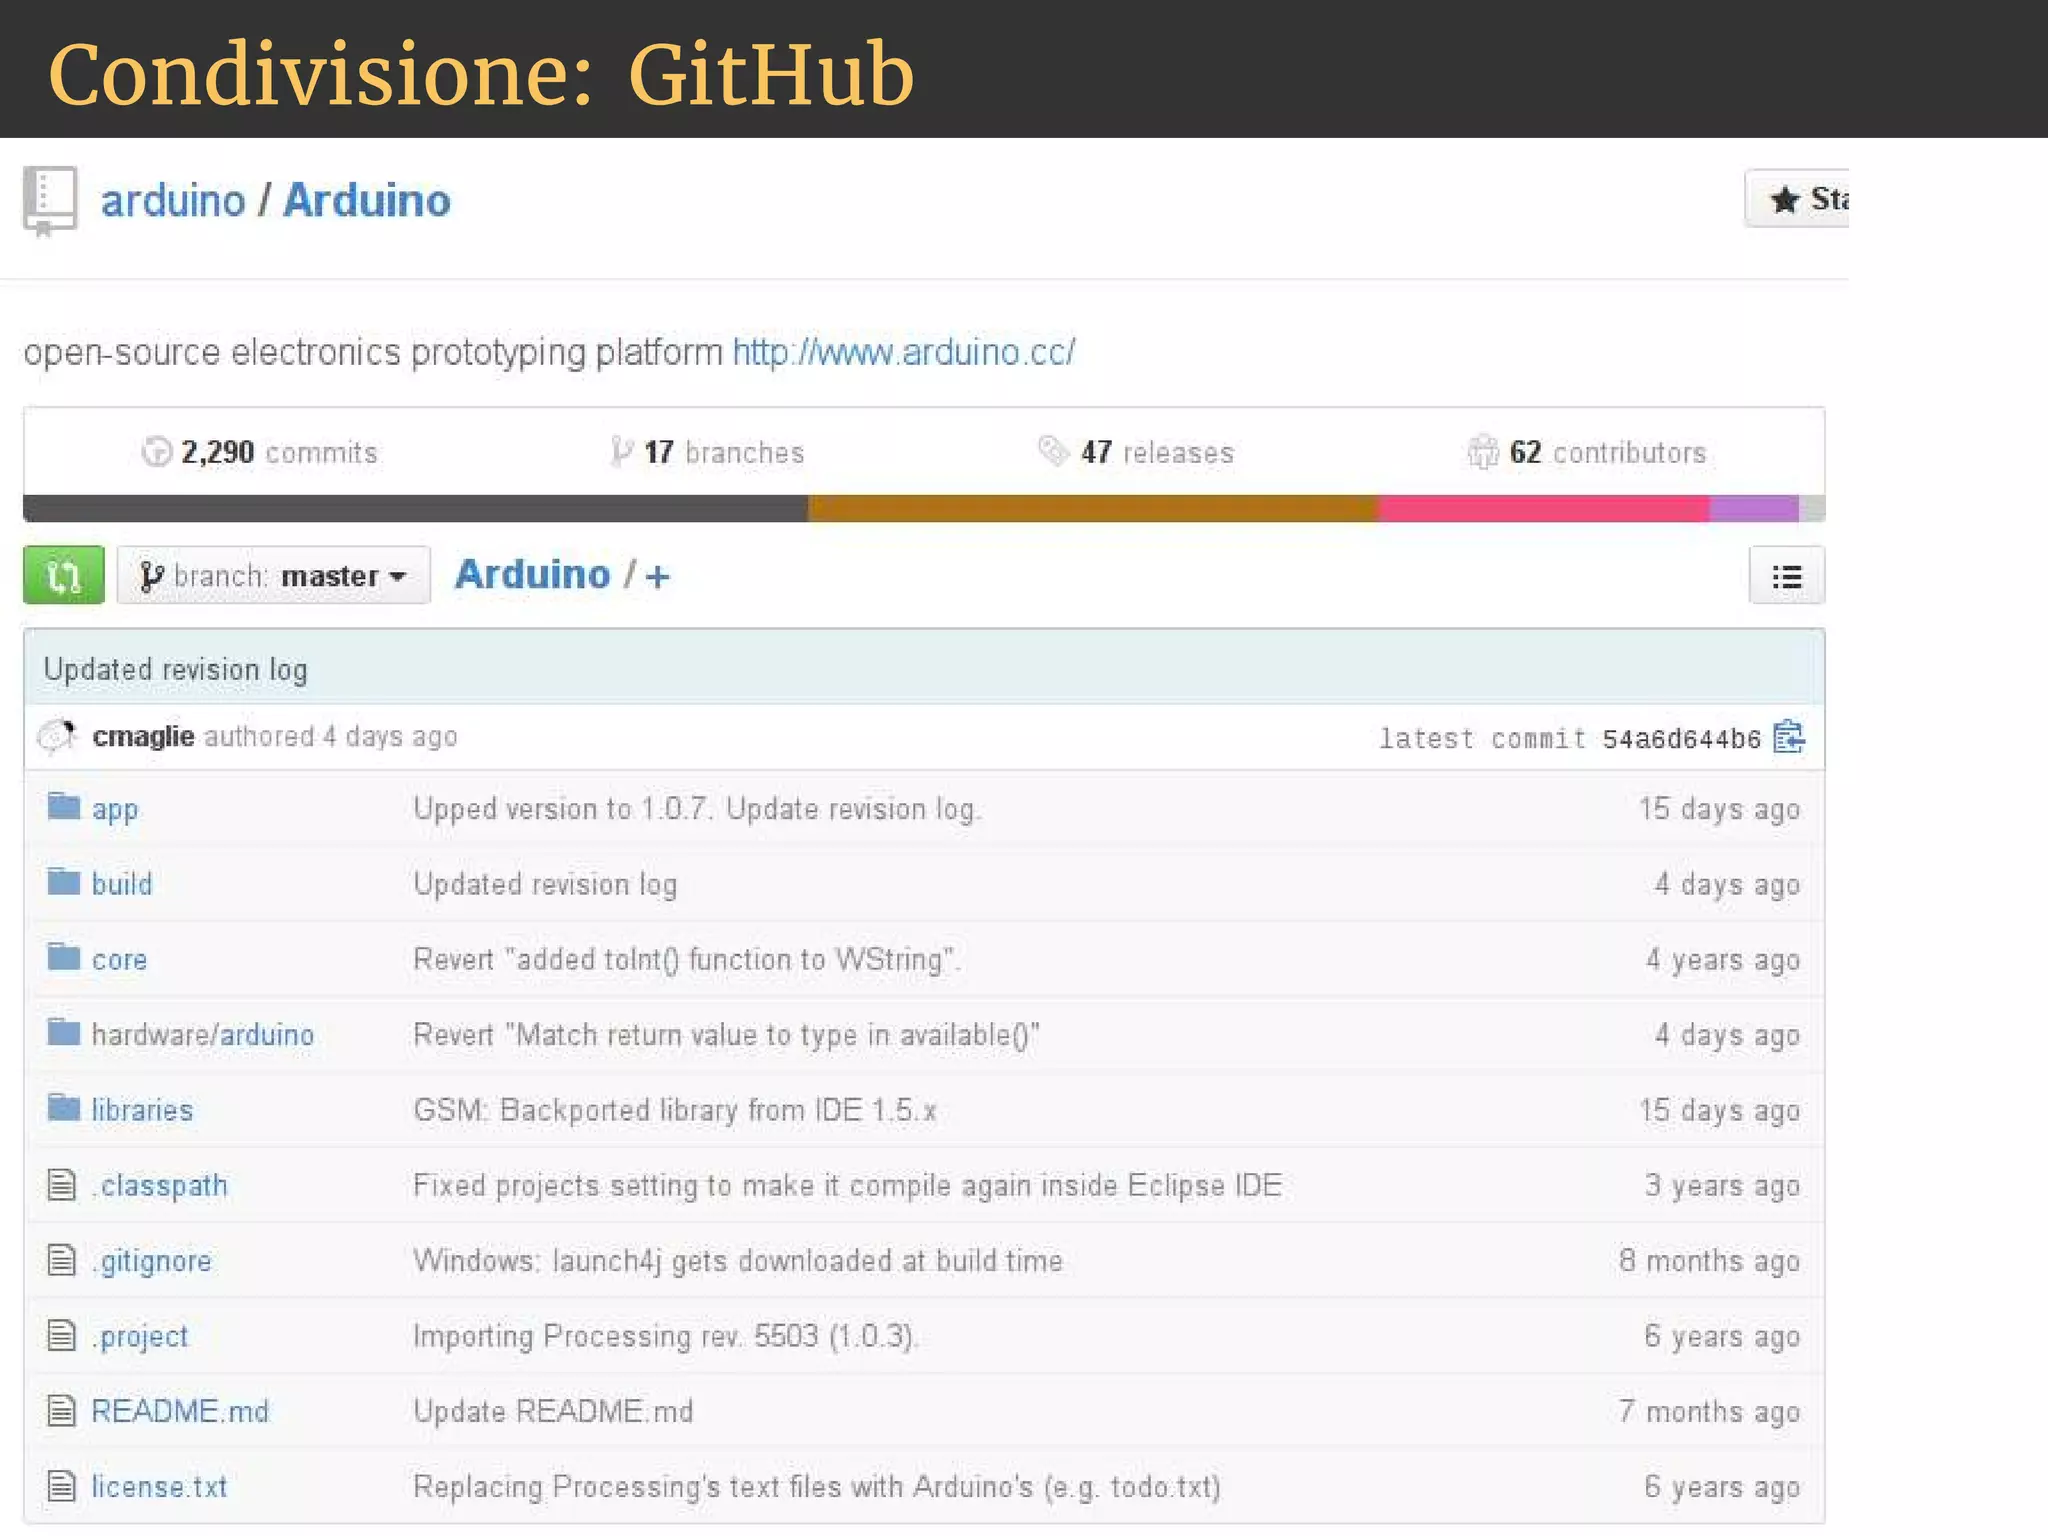Open 'GSM: Backported library' commit message

tap(675, 1110)
